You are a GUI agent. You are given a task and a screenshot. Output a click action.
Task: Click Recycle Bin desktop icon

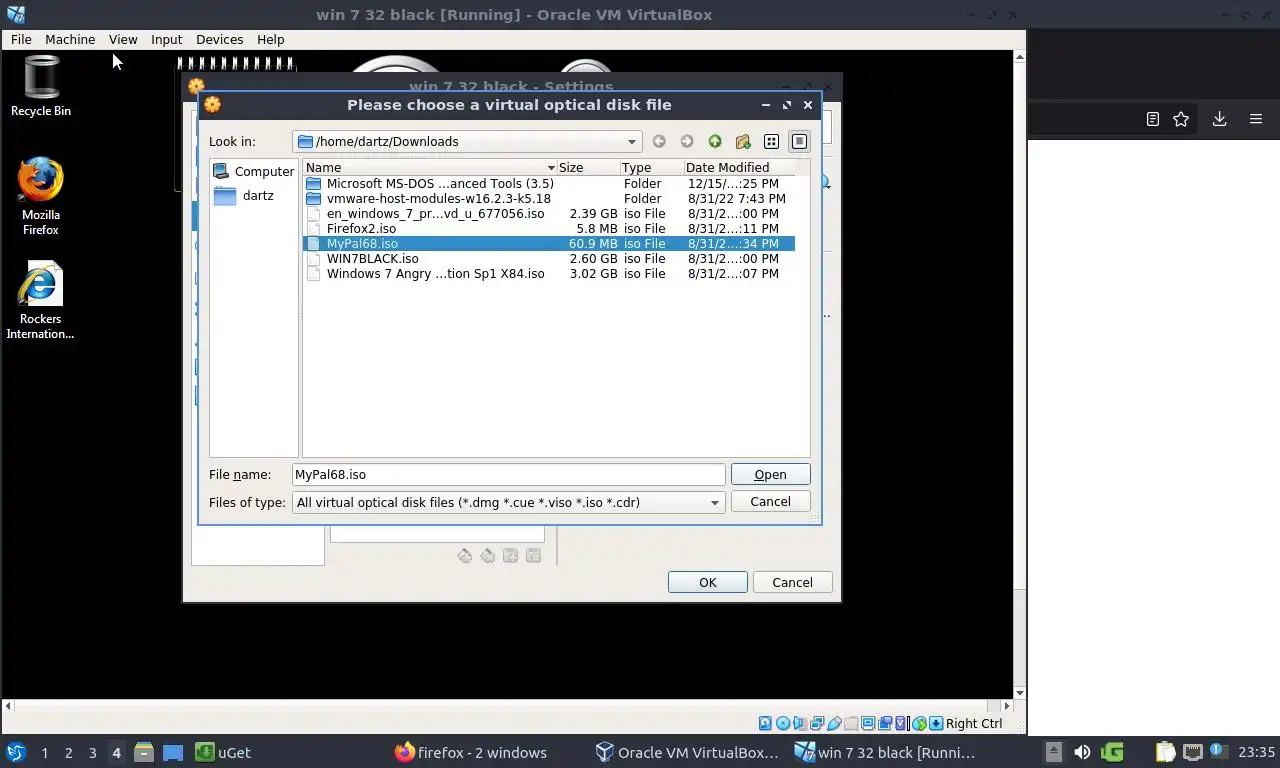coord(41,87)
